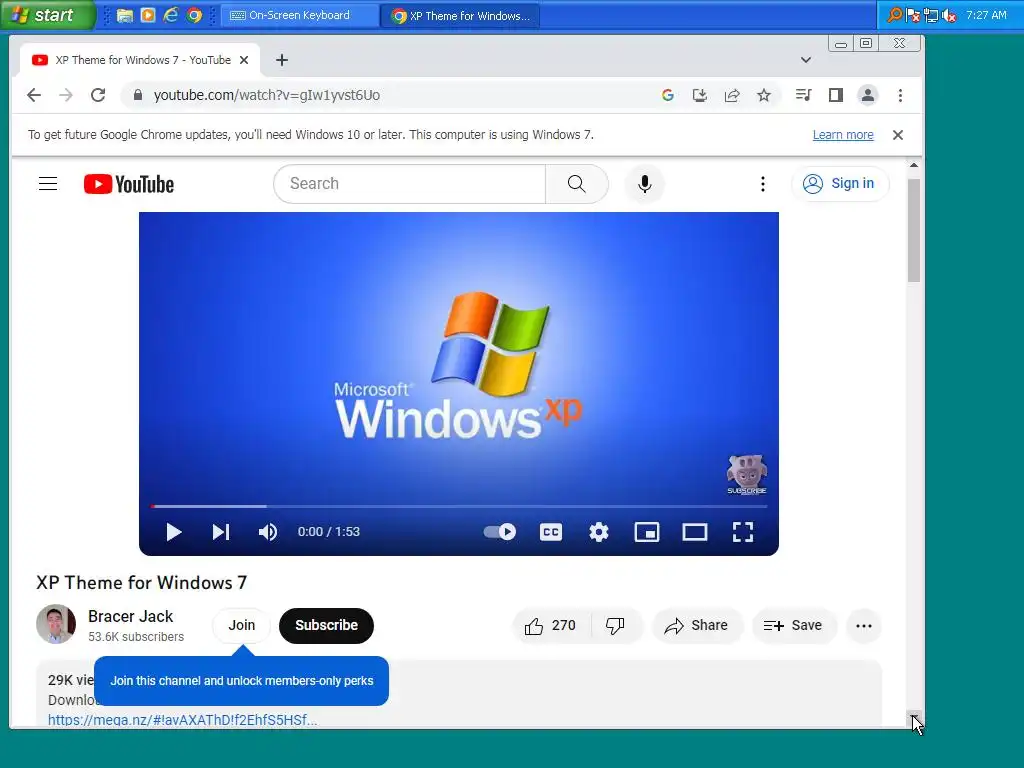
Task: Click the Google icon in address bar
Action: 667,95
